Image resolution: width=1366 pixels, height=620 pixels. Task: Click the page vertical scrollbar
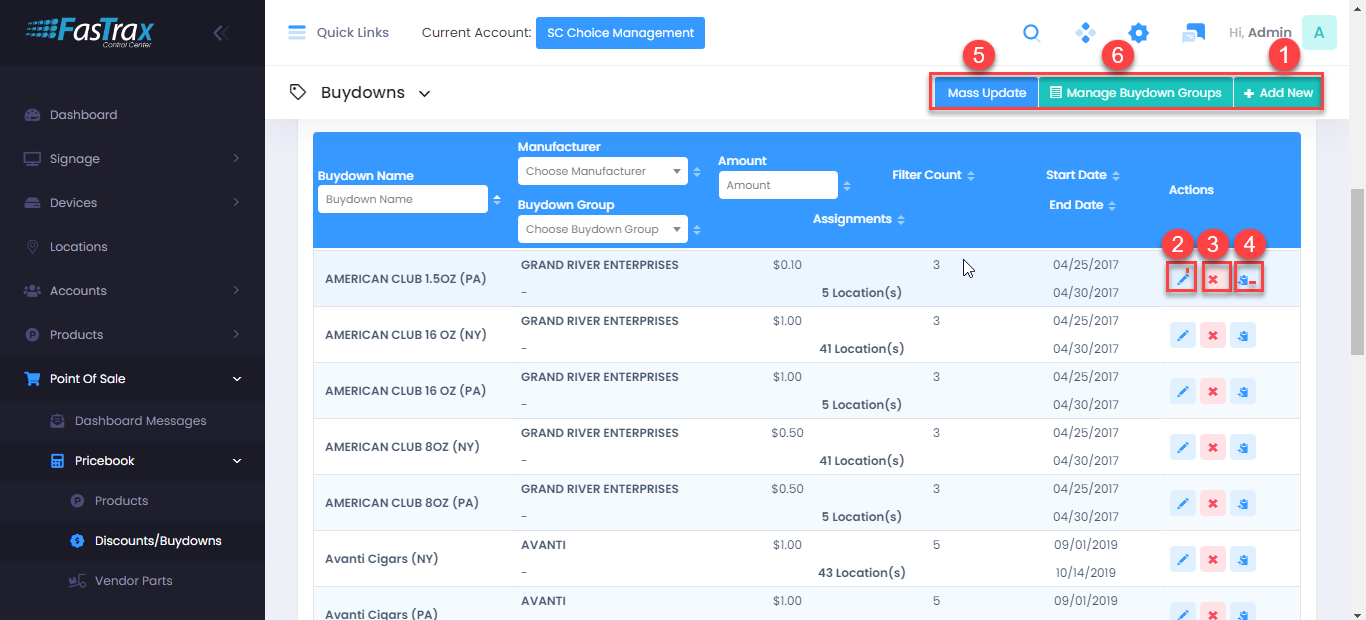1357,270
